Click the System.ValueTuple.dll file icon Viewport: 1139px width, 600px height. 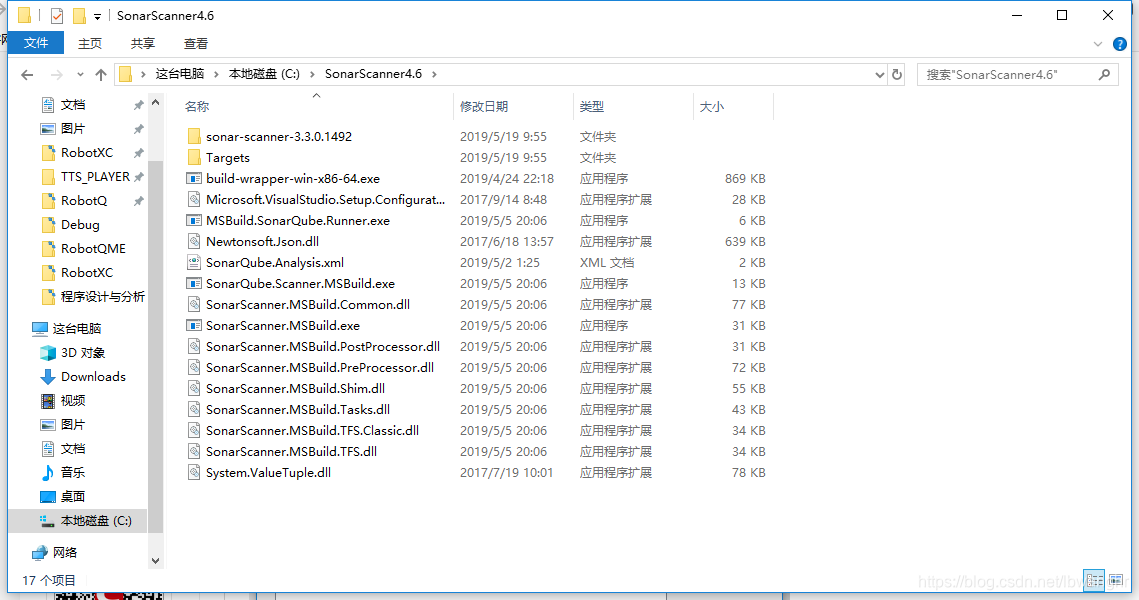pos(194,473)
